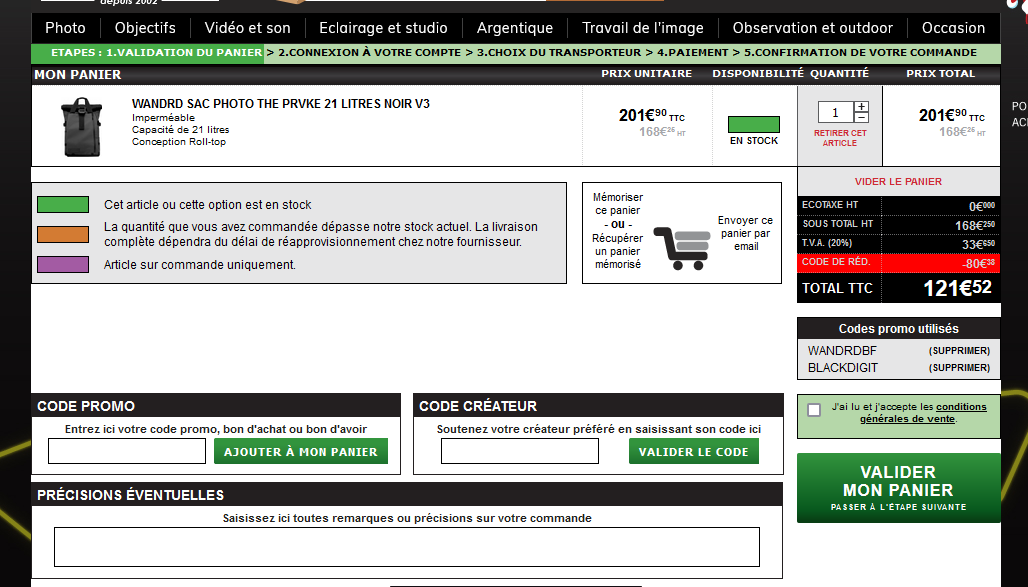Focus the code promo input field
1028x587 pixels.
click(127, 451)
